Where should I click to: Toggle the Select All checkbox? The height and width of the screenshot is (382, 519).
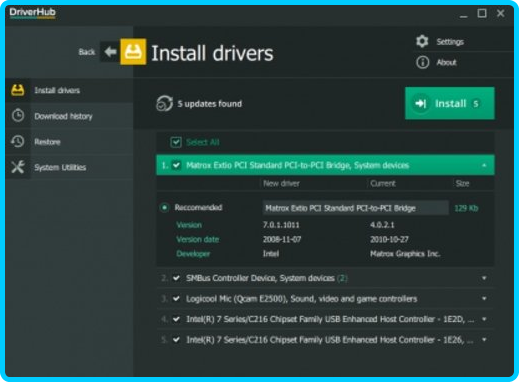click(x=176, y=142)
